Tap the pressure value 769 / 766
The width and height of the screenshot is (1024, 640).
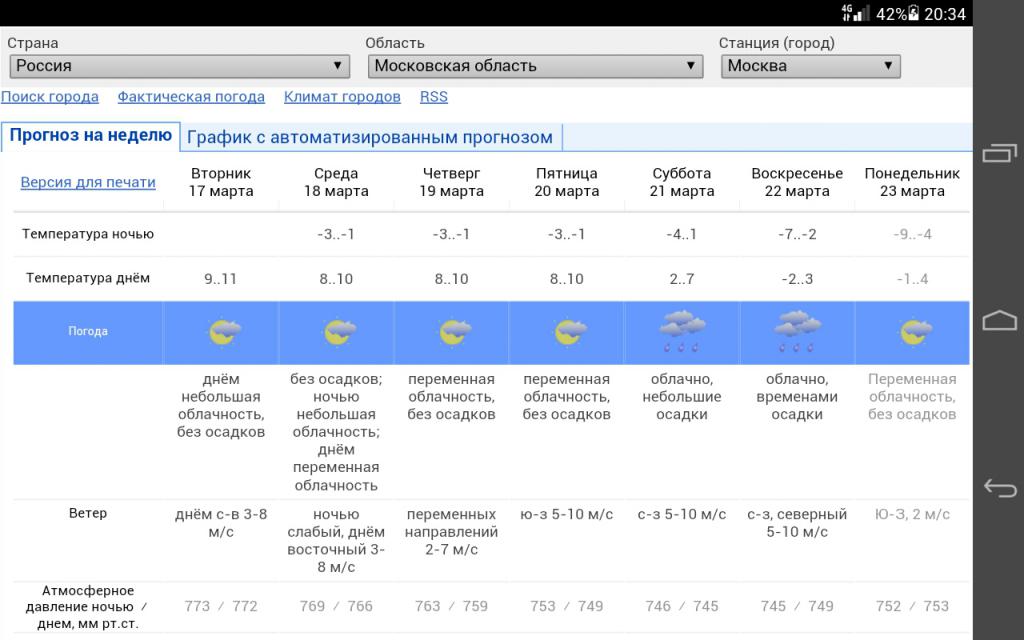coord(336,607)
